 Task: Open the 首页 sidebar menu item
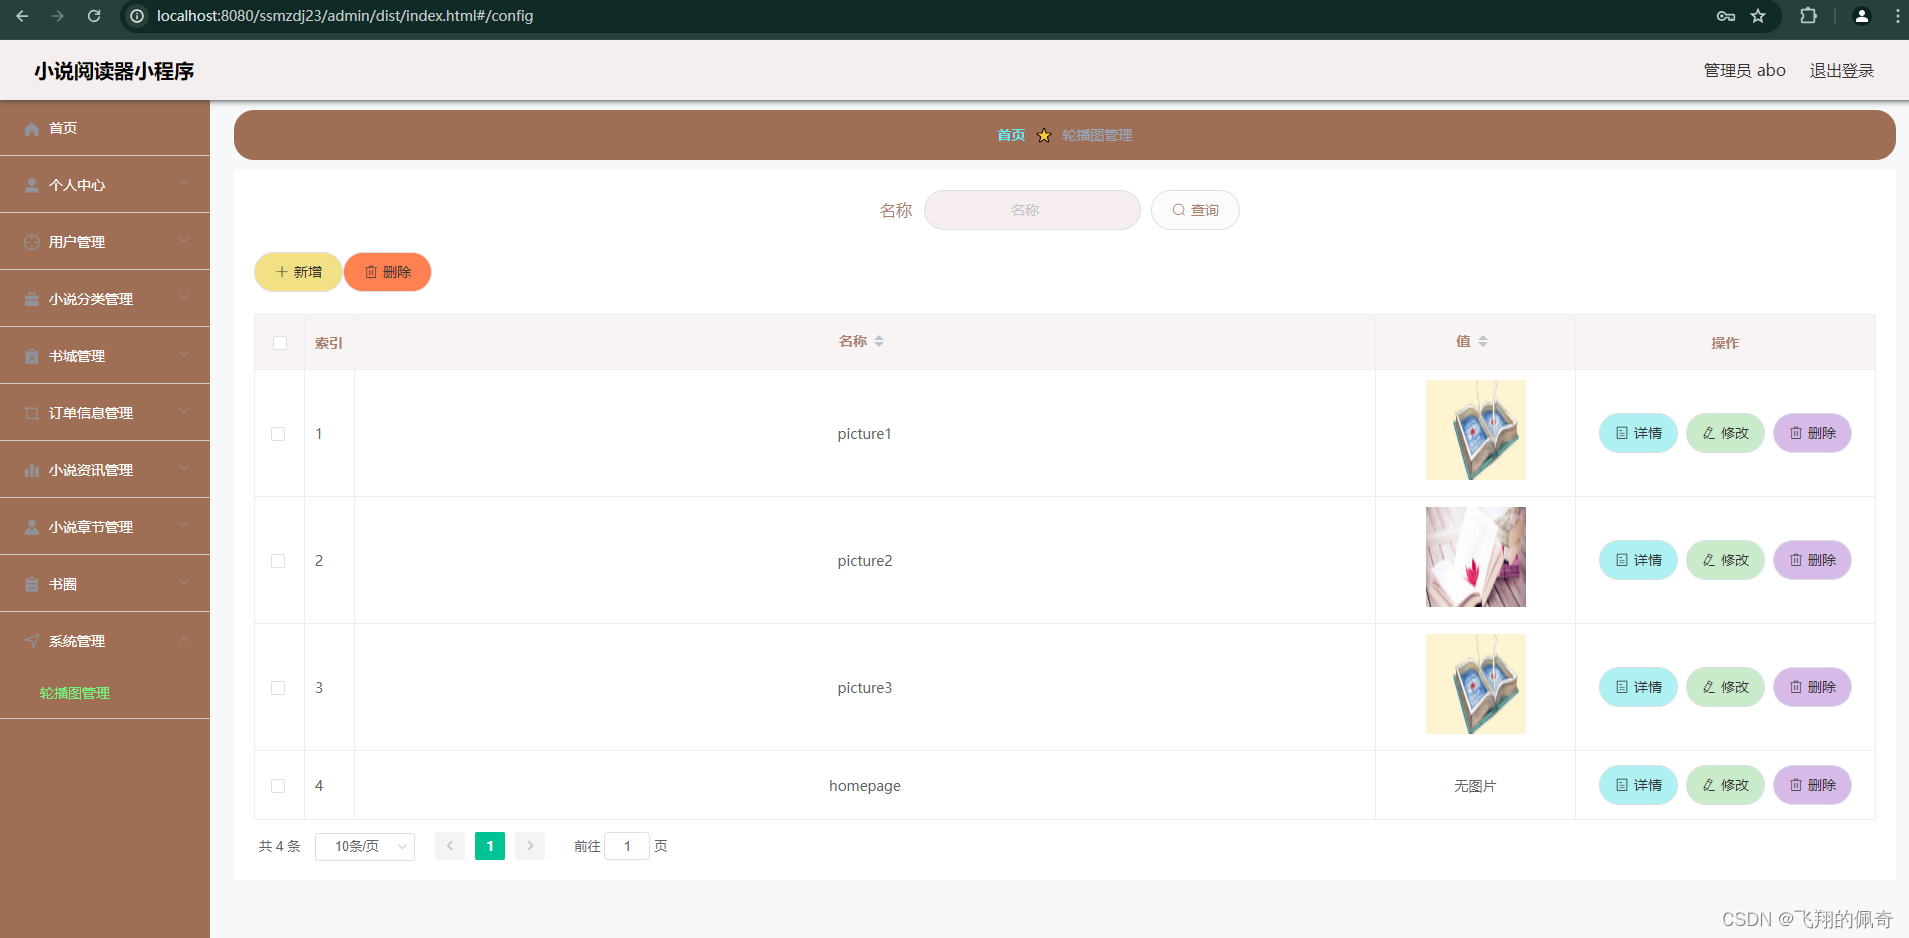(x=105, y=128)
